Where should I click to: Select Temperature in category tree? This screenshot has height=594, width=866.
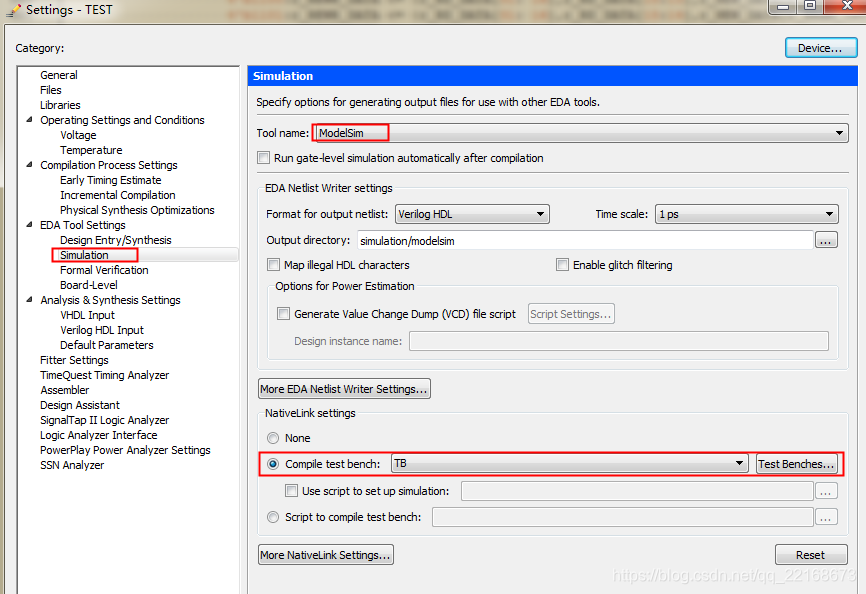[91, 150]
